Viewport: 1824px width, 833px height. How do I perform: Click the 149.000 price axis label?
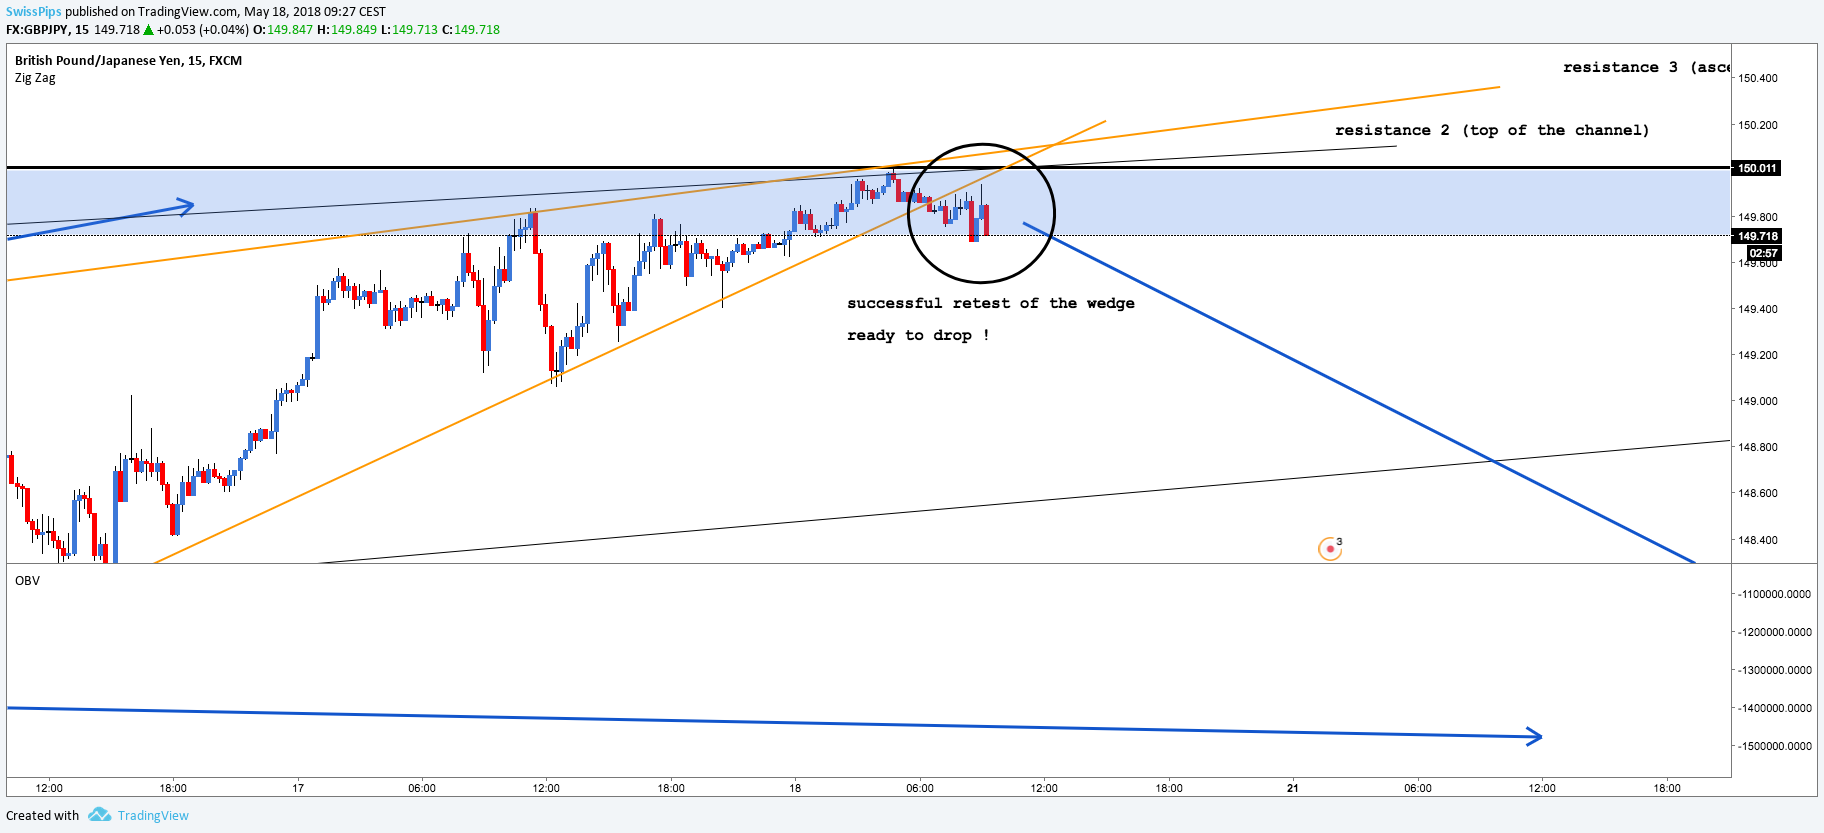click(x=1758, y=401)
